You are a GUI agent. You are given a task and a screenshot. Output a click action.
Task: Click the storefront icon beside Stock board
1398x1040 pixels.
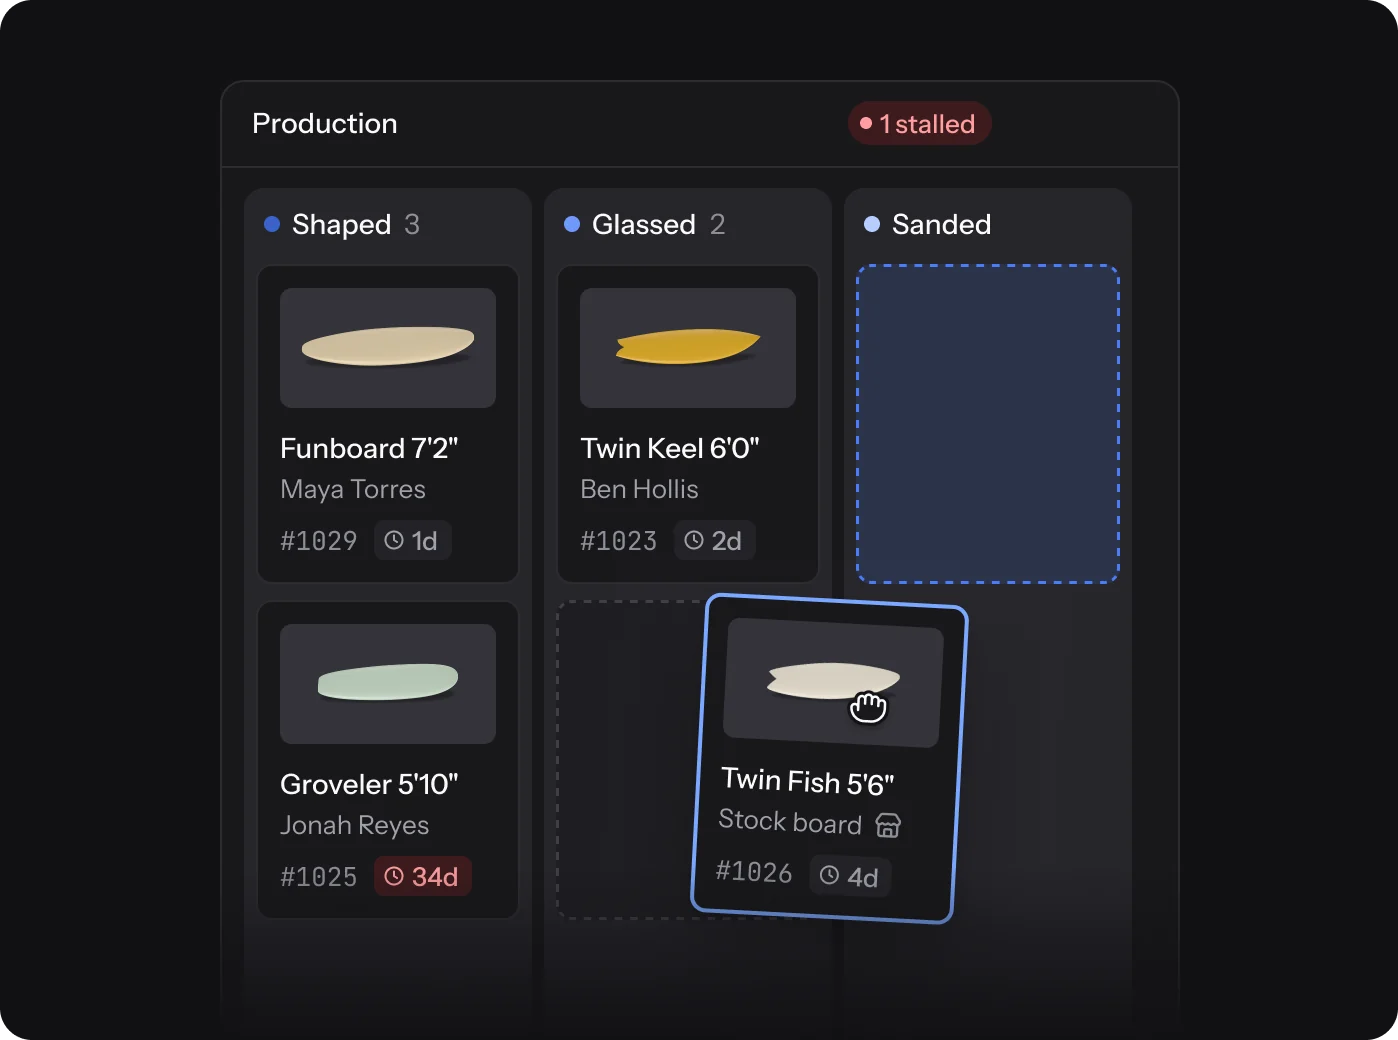pos(888,826)
